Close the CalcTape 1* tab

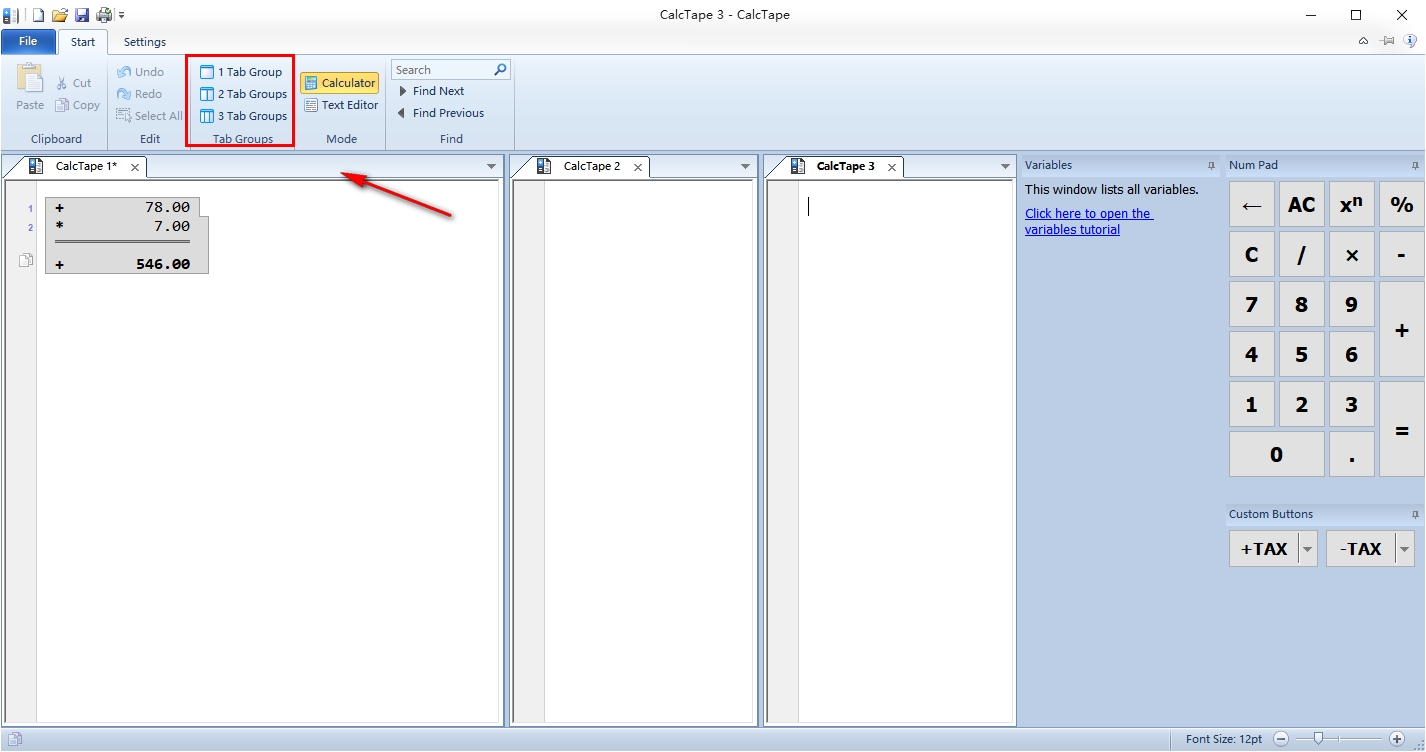pyautogui.click(x=135, y=167)
